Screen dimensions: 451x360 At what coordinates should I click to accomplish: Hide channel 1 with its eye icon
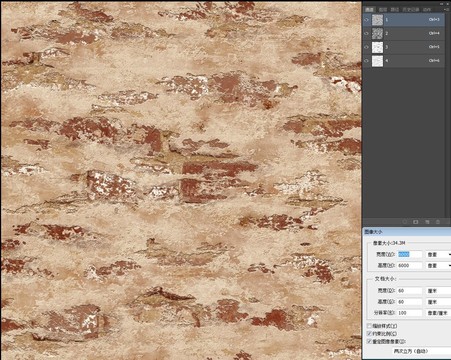point(366,20)
